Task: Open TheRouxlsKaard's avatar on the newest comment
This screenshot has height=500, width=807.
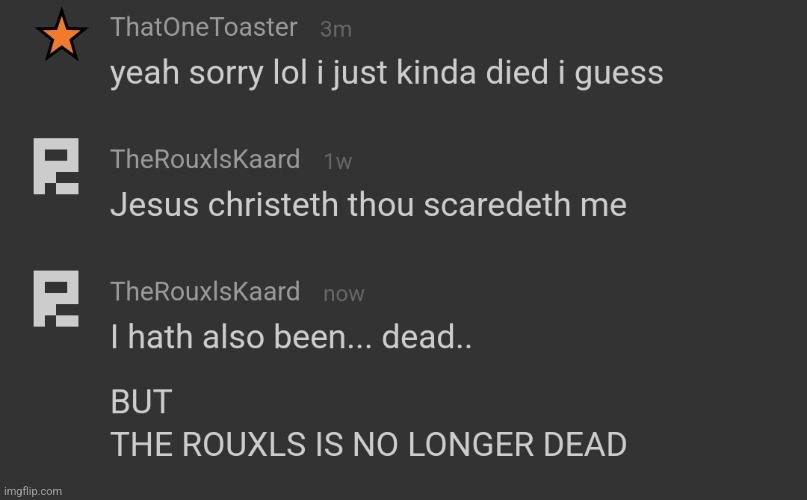Action: tap(56, 298)
